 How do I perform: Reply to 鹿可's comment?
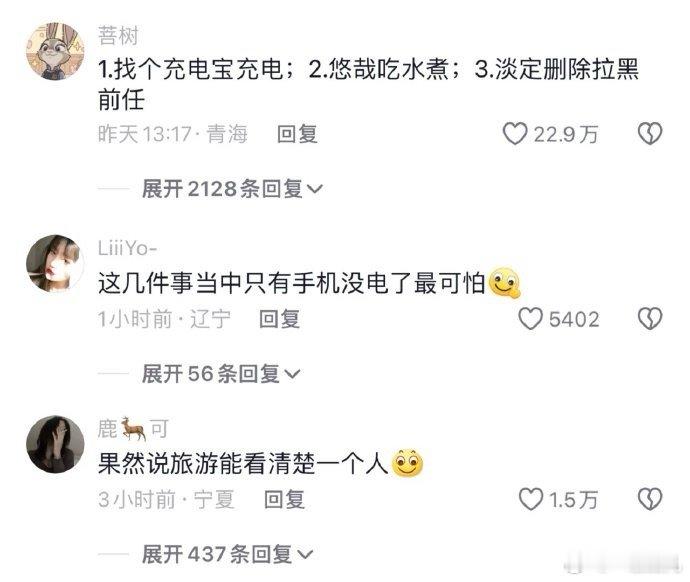pyautogui.click(x=284, y=500)
